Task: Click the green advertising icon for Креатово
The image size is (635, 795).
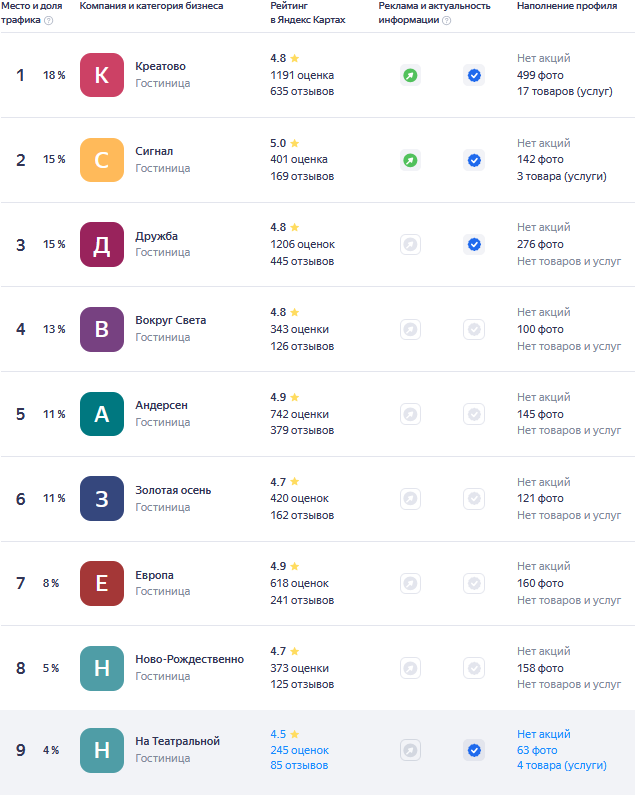Action: pos(410,75)
